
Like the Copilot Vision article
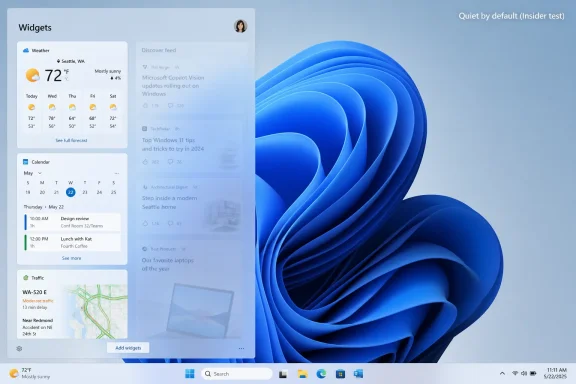[145, 105]
